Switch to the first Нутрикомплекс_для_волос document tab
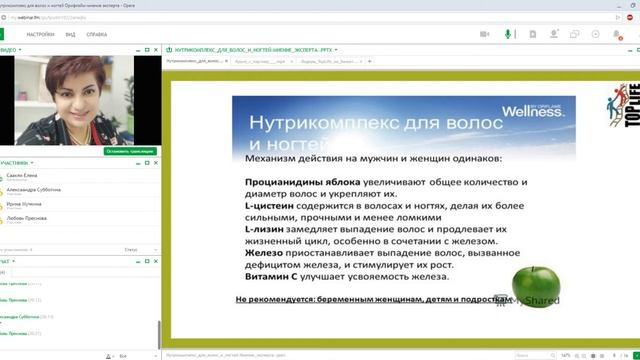This screenshot has width=640, height=360. (x=194, y=61)
